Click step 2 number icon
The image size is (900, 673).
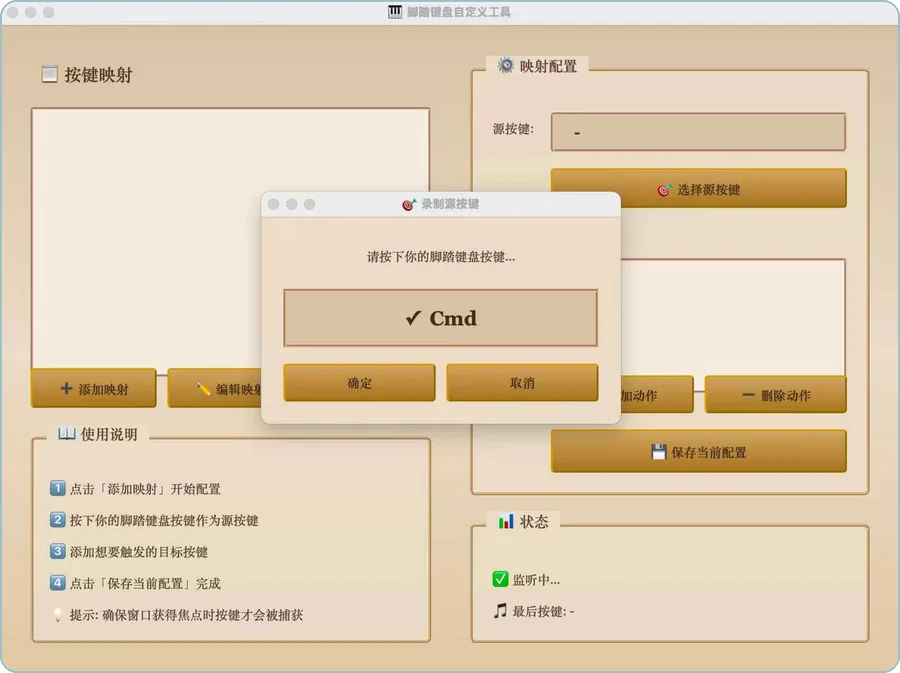57,520
